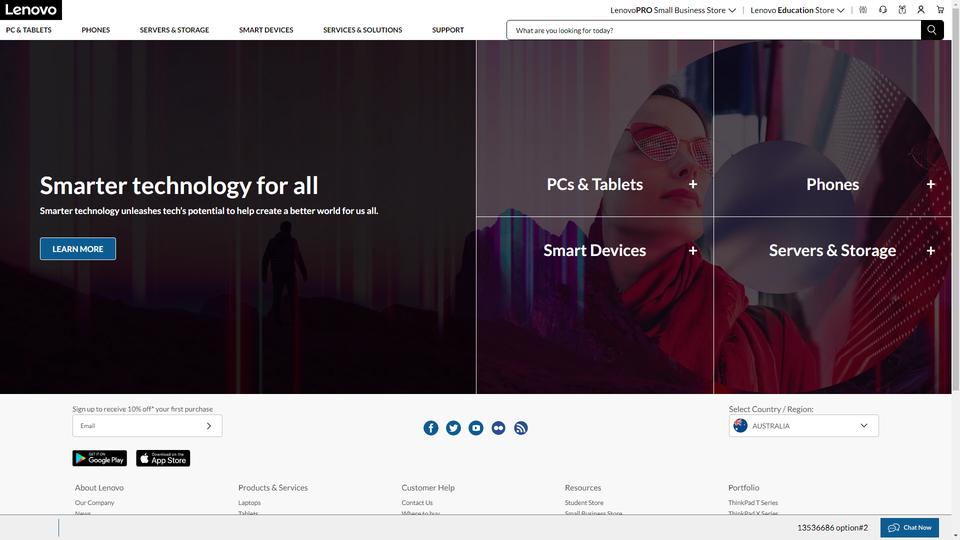Open Phones nav menu
The width and height of the screenshot is (960, 540).
click(96, 30)
